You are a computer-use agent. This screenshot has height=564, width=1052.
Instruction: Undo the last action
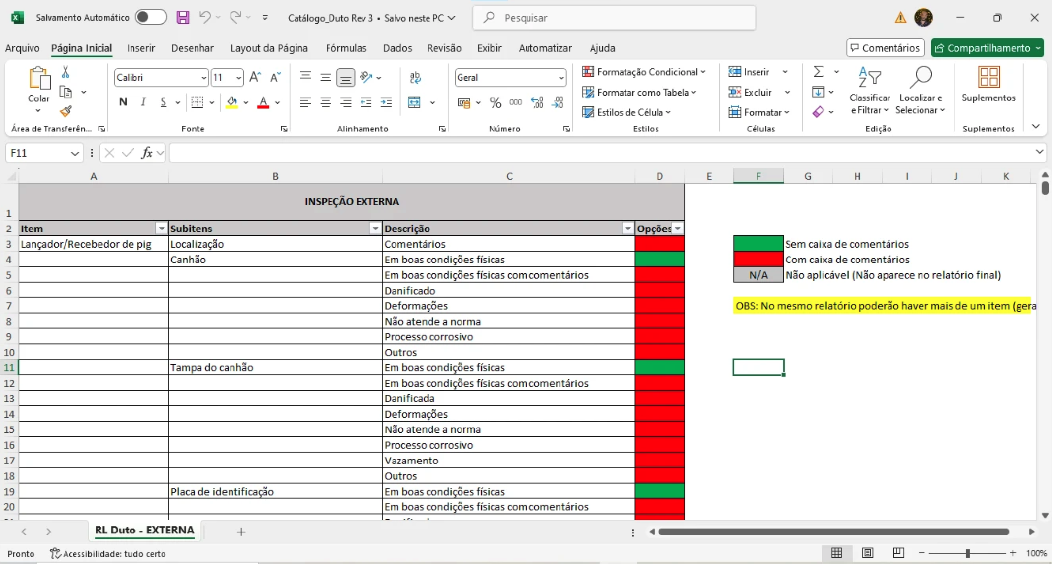[x=205, y=18]
